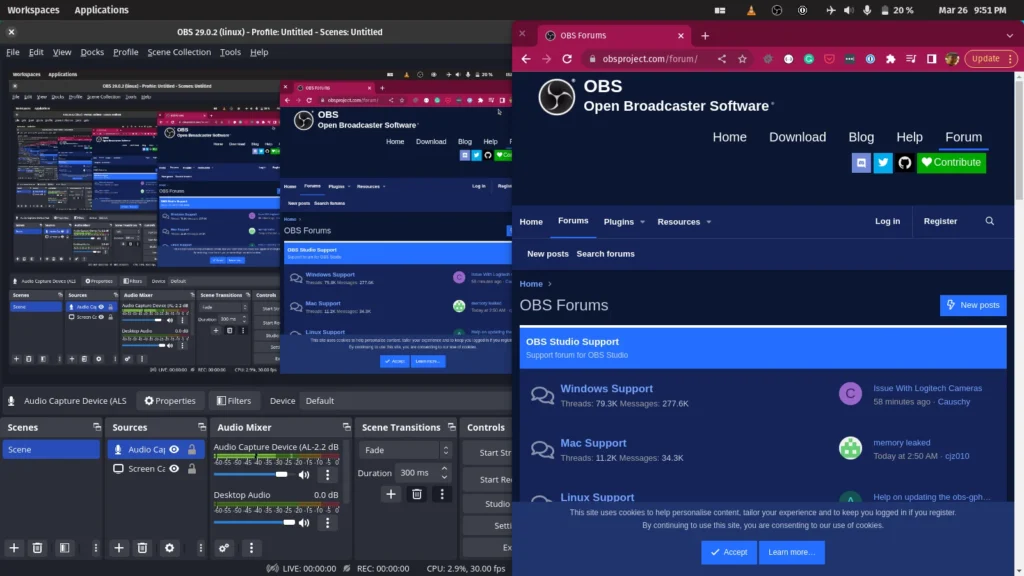This screenshot has height=576, width=1024.
Task: Toggle the lock on the Audio Capture source
Action: point(191,450)
